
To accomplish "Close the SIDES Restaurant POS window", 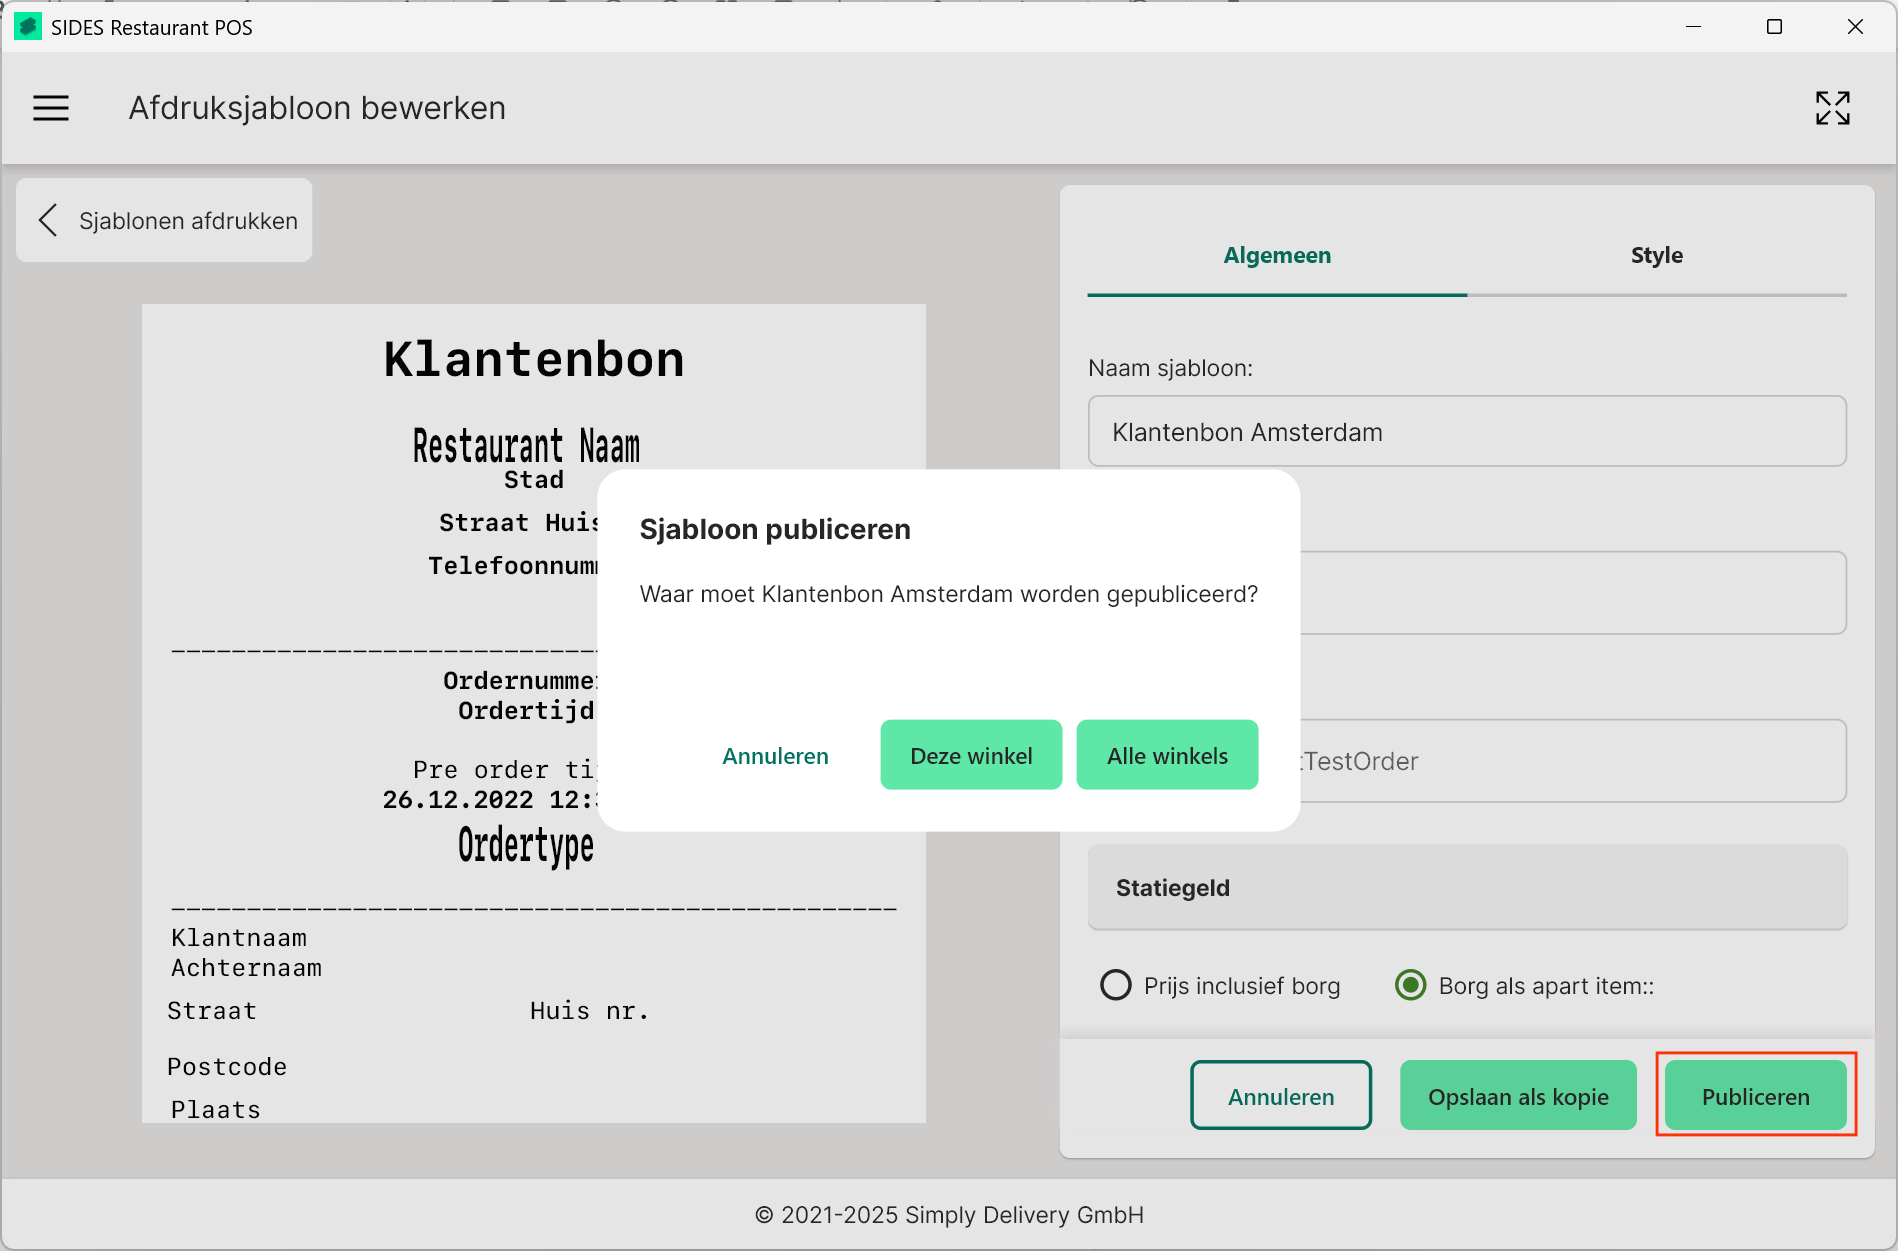I will [1855, 27].
